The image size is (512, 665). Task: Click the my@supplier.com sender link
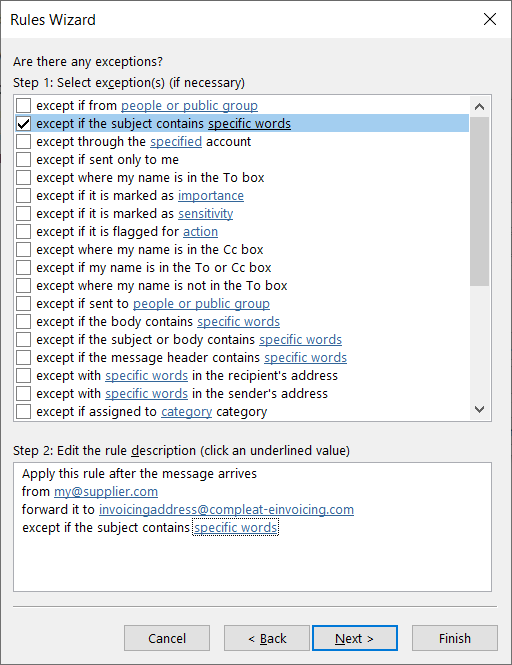106,492
